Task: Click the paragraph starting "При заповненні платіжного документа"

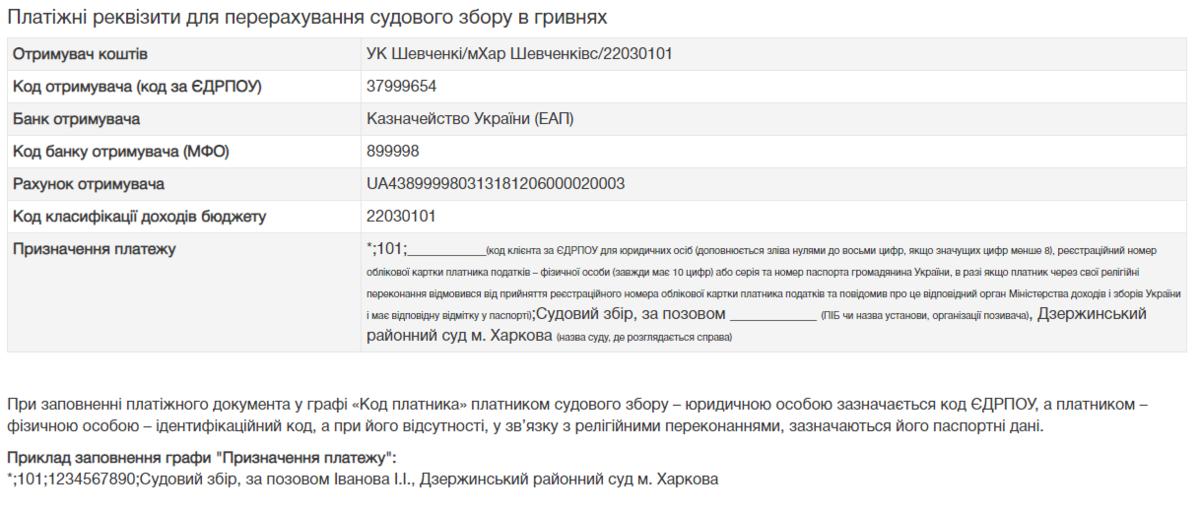Action: click(x=577, y=415)
